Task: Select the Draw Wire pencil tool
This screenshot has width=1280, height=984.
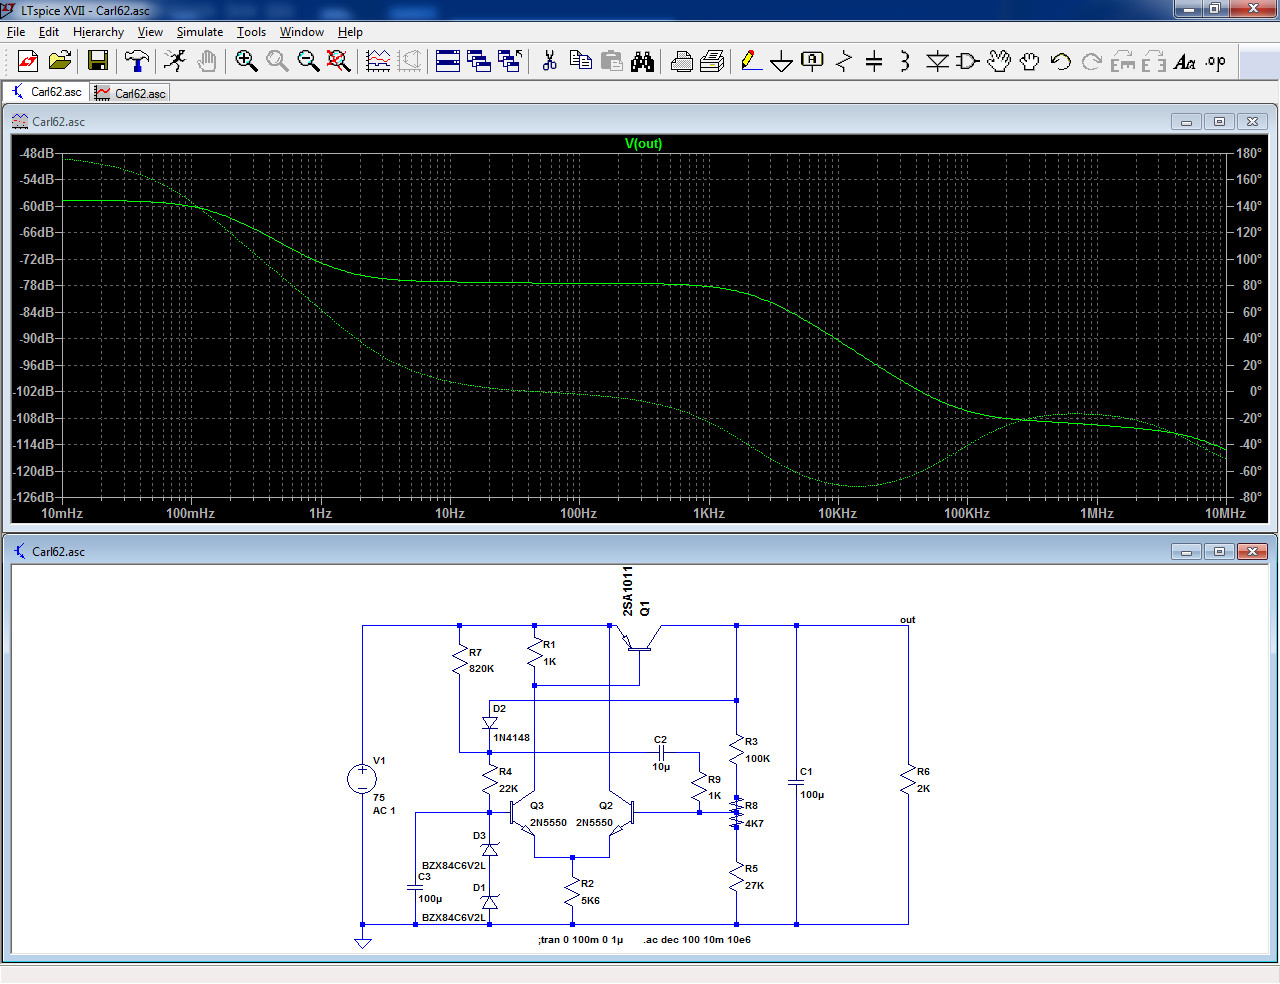Action: coord(751,62)
